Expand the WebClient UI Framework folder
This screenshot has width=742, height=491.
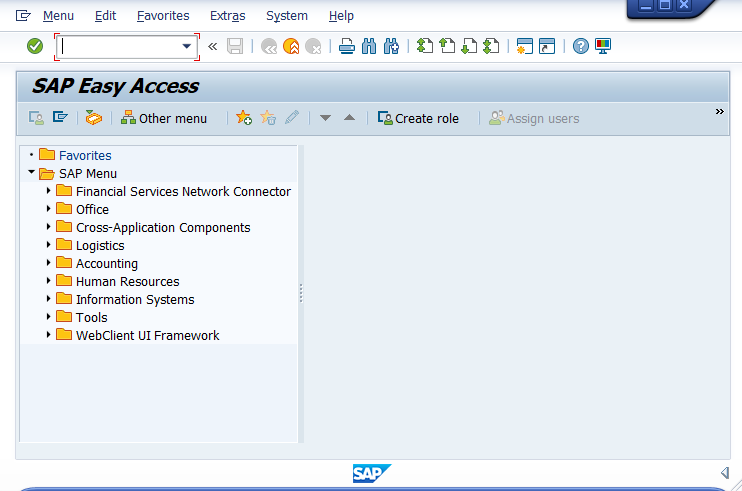pos(48,334)
